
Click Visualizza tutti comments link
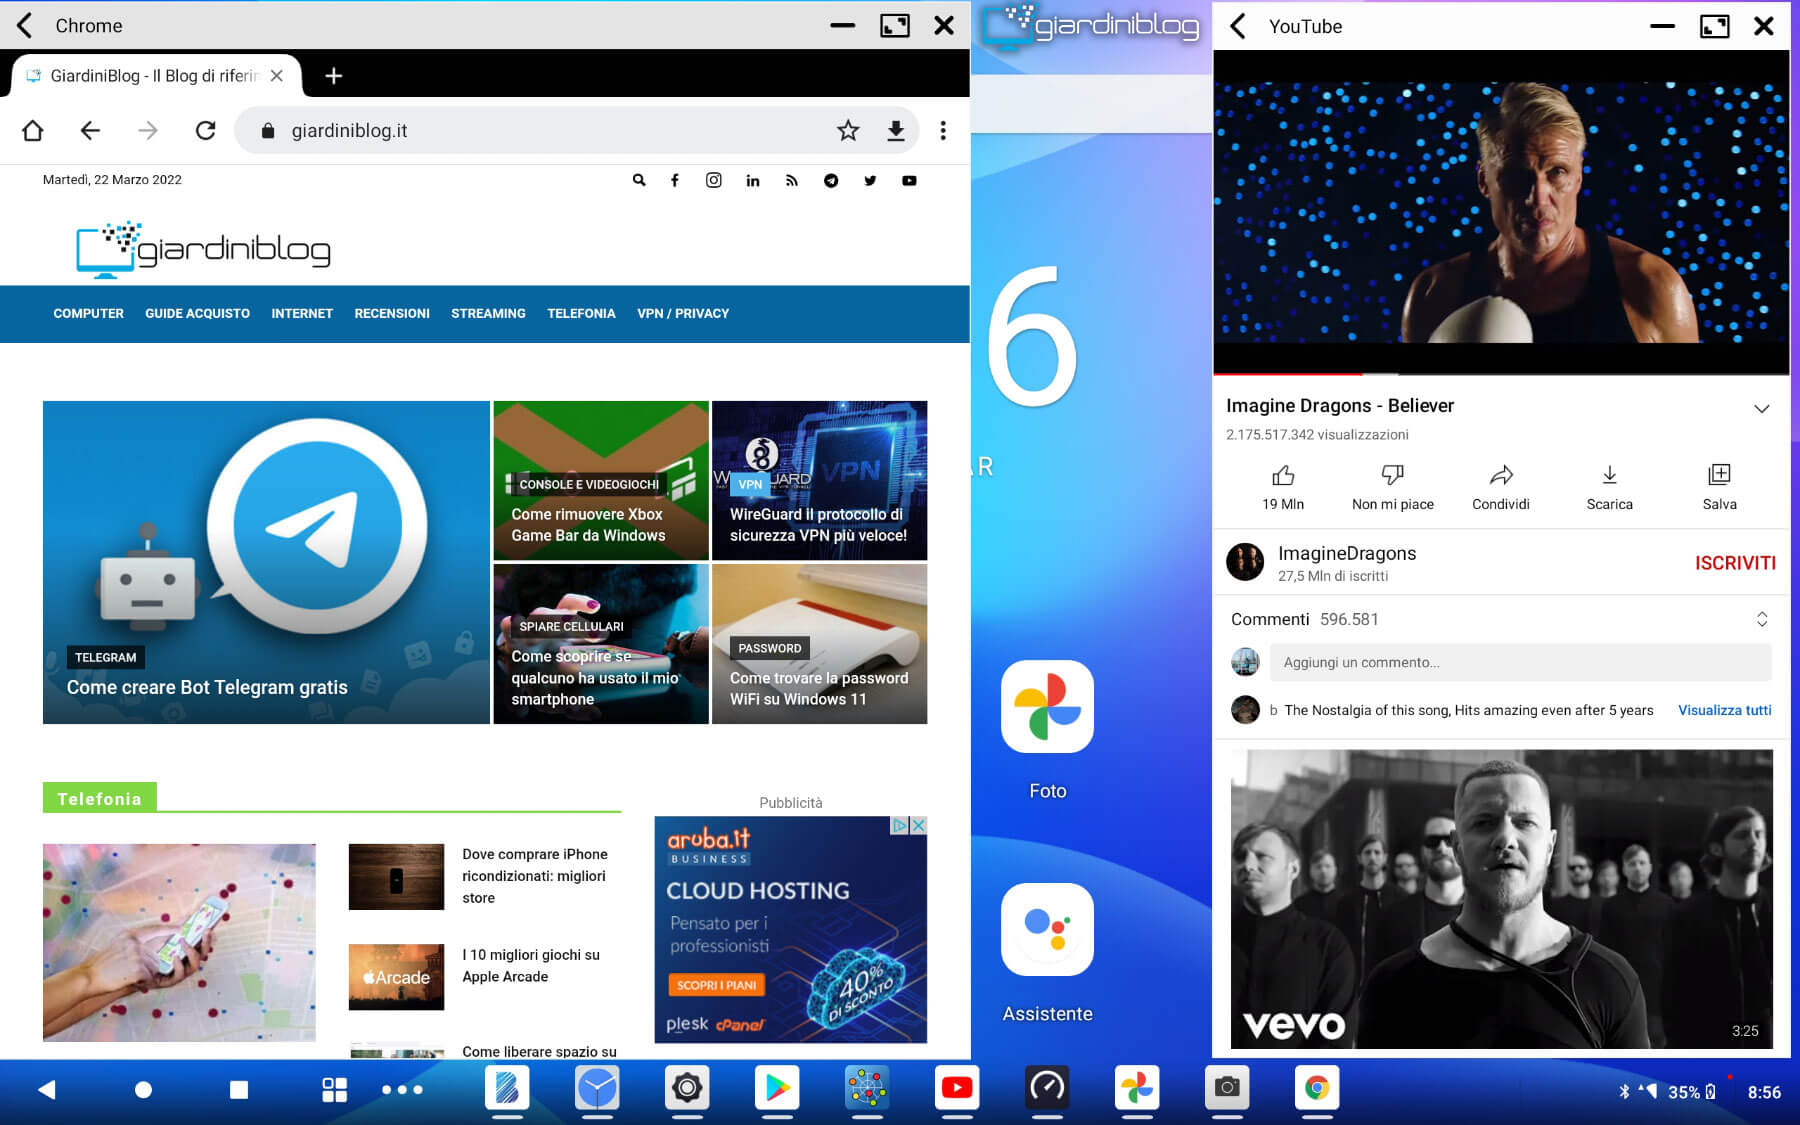point(1724,710)
